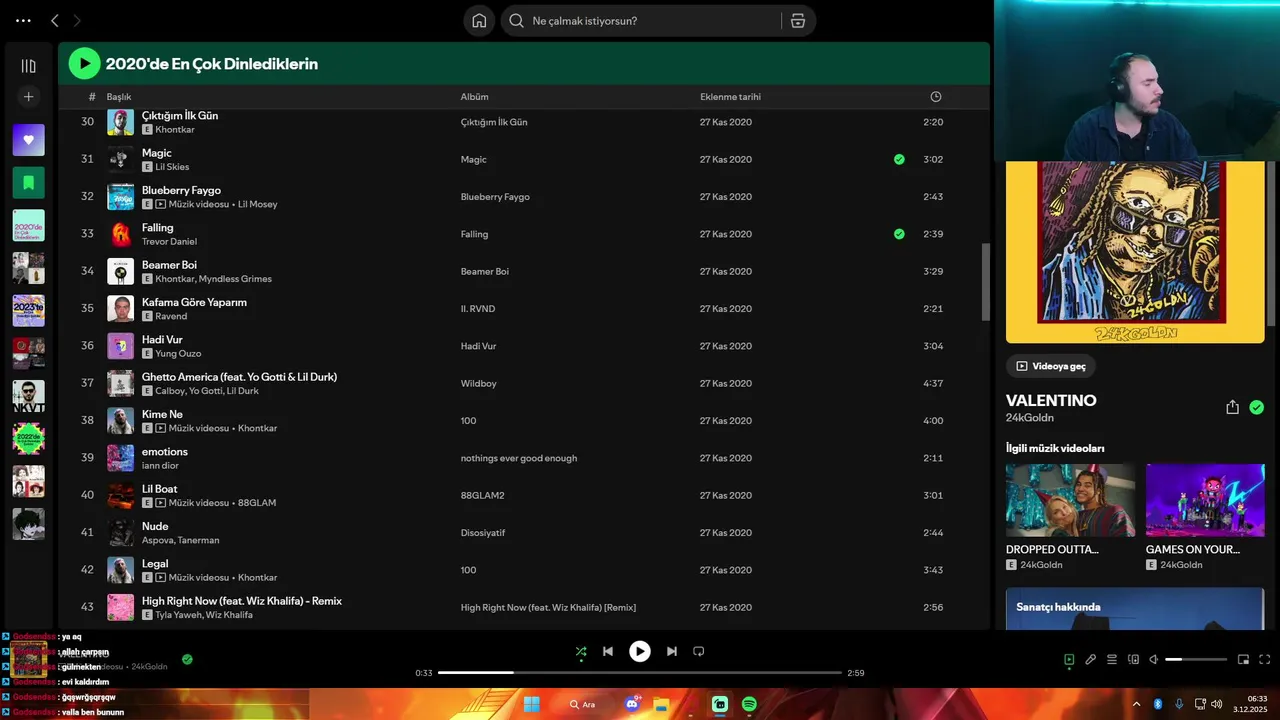
Task: Open Trevor Daniel artist link
Action: tap(169, 241)
